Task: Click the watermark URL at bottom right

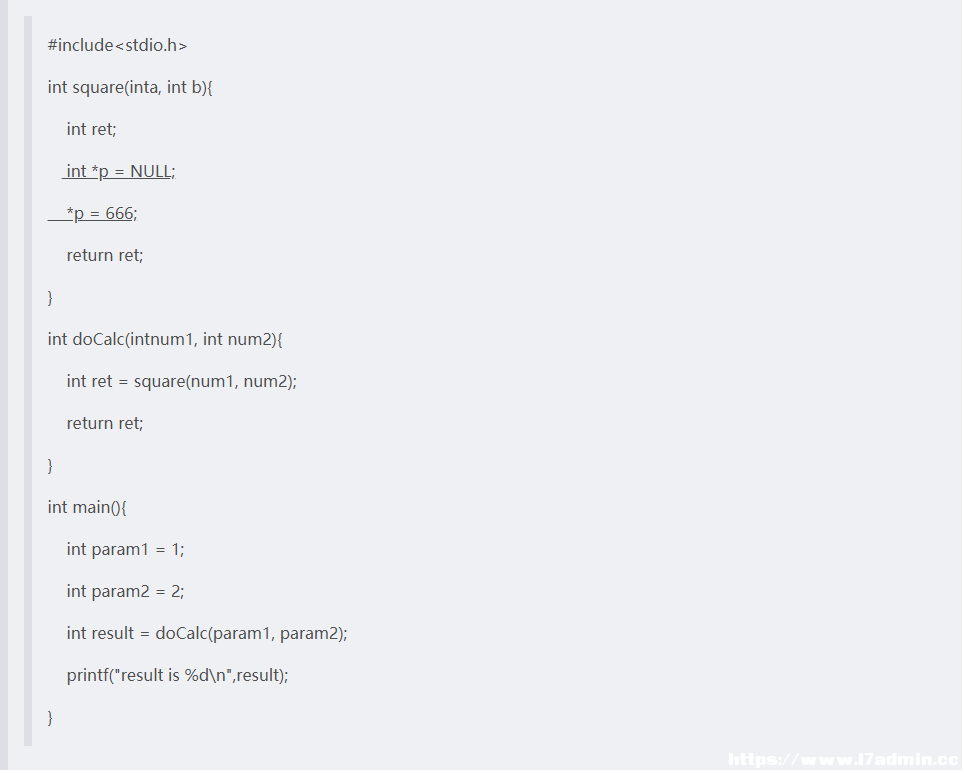Action: point(845,760)
